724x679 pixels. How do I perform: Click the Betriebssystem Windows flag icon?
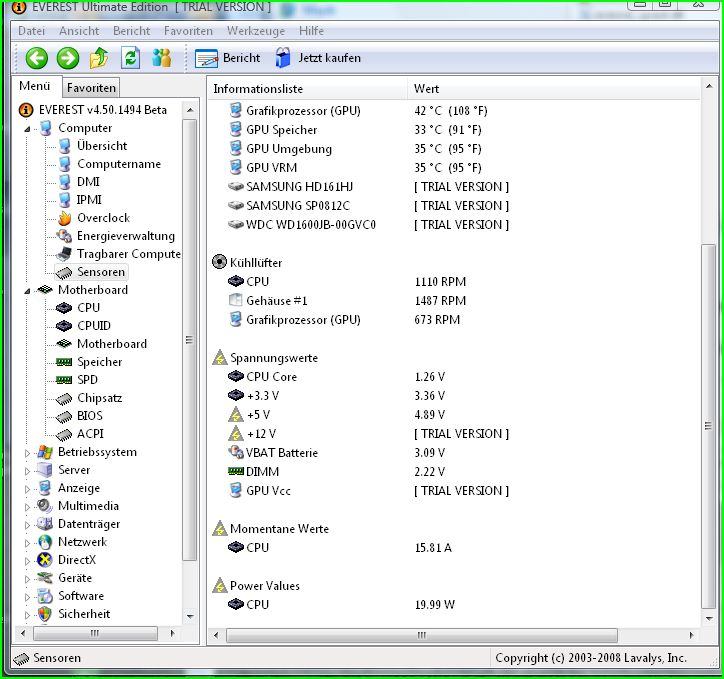(45, 452)
